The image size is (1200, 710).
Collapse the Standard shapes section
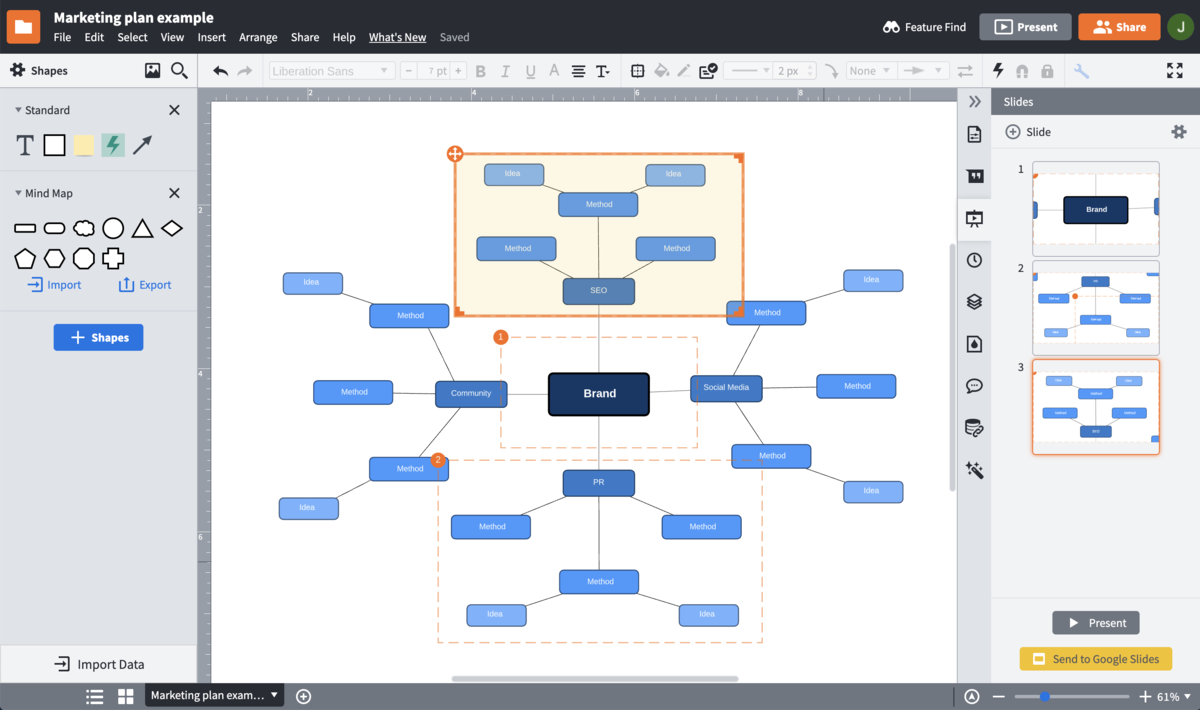pos(18,110)
